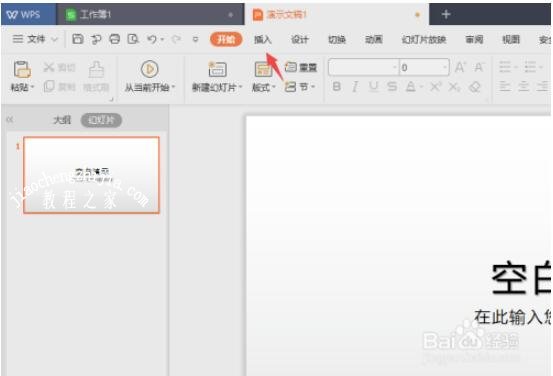Click the Layout (版式) icon

point(263,69)
